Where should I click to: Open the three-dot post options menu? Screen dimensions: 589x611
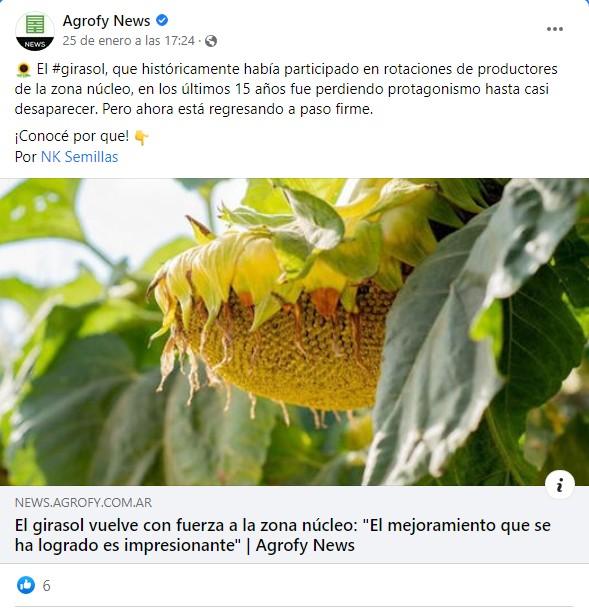point(554,29)
